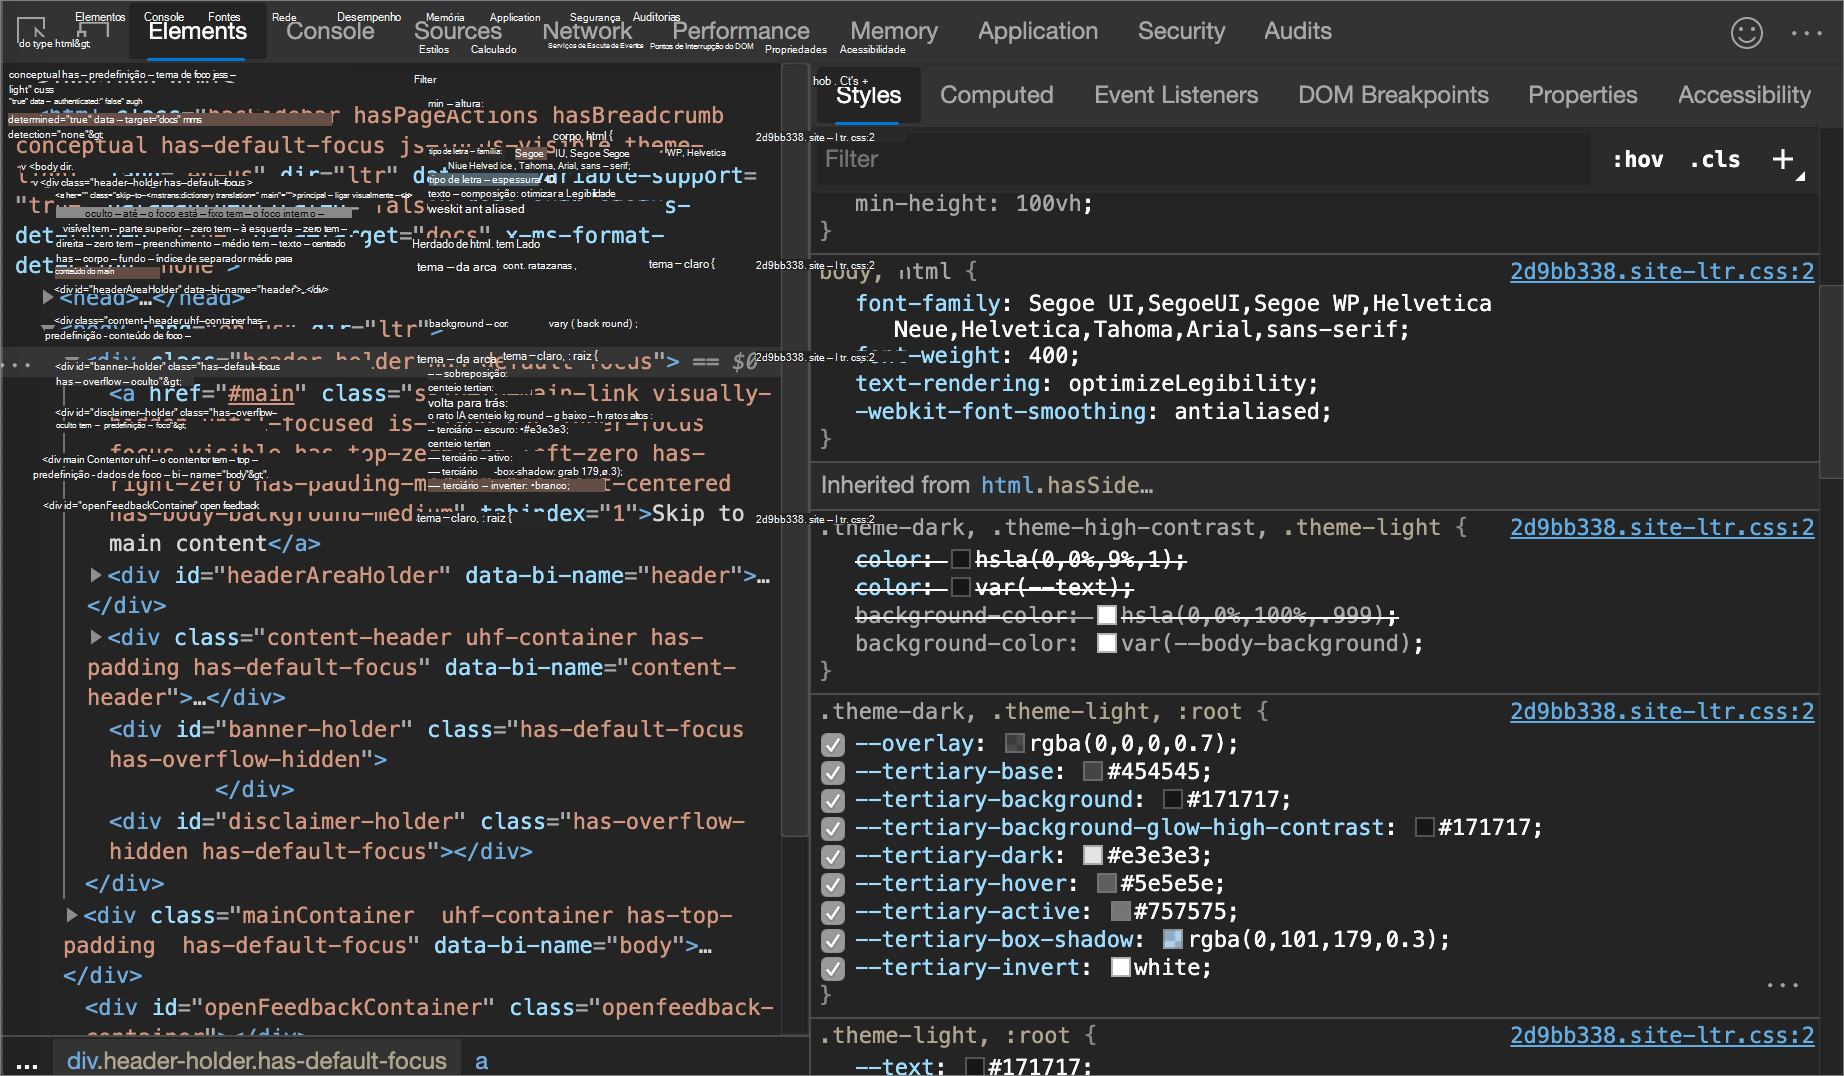
Task: Click the breadcrumb ellipsis at bottom left
Action: click(27, 1062)
